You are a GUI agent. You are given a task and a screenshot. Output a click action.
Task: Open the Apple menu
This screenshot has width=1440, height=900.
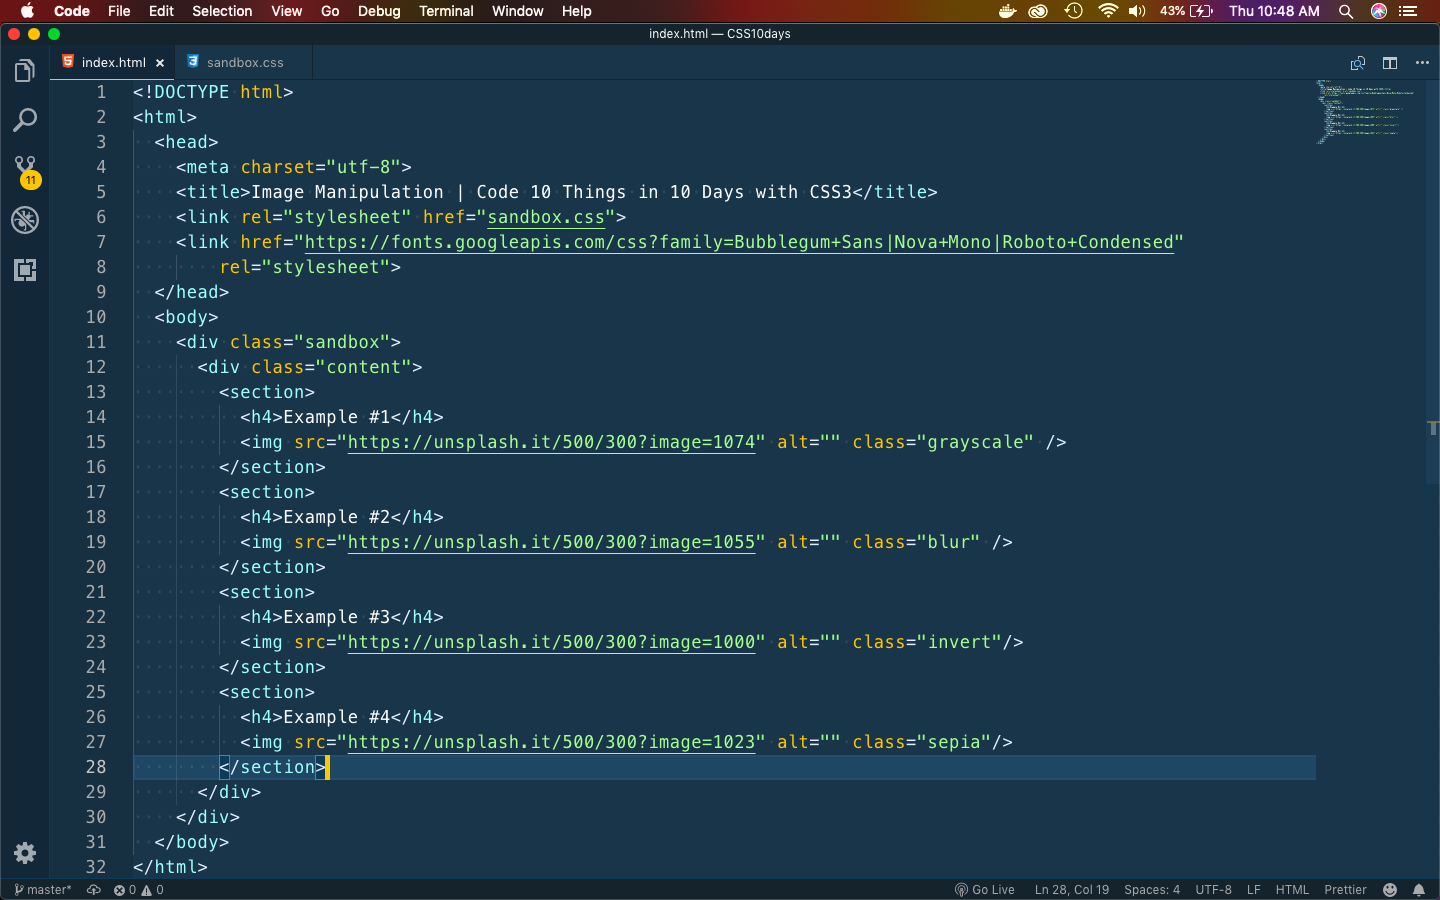pos(27,11)
